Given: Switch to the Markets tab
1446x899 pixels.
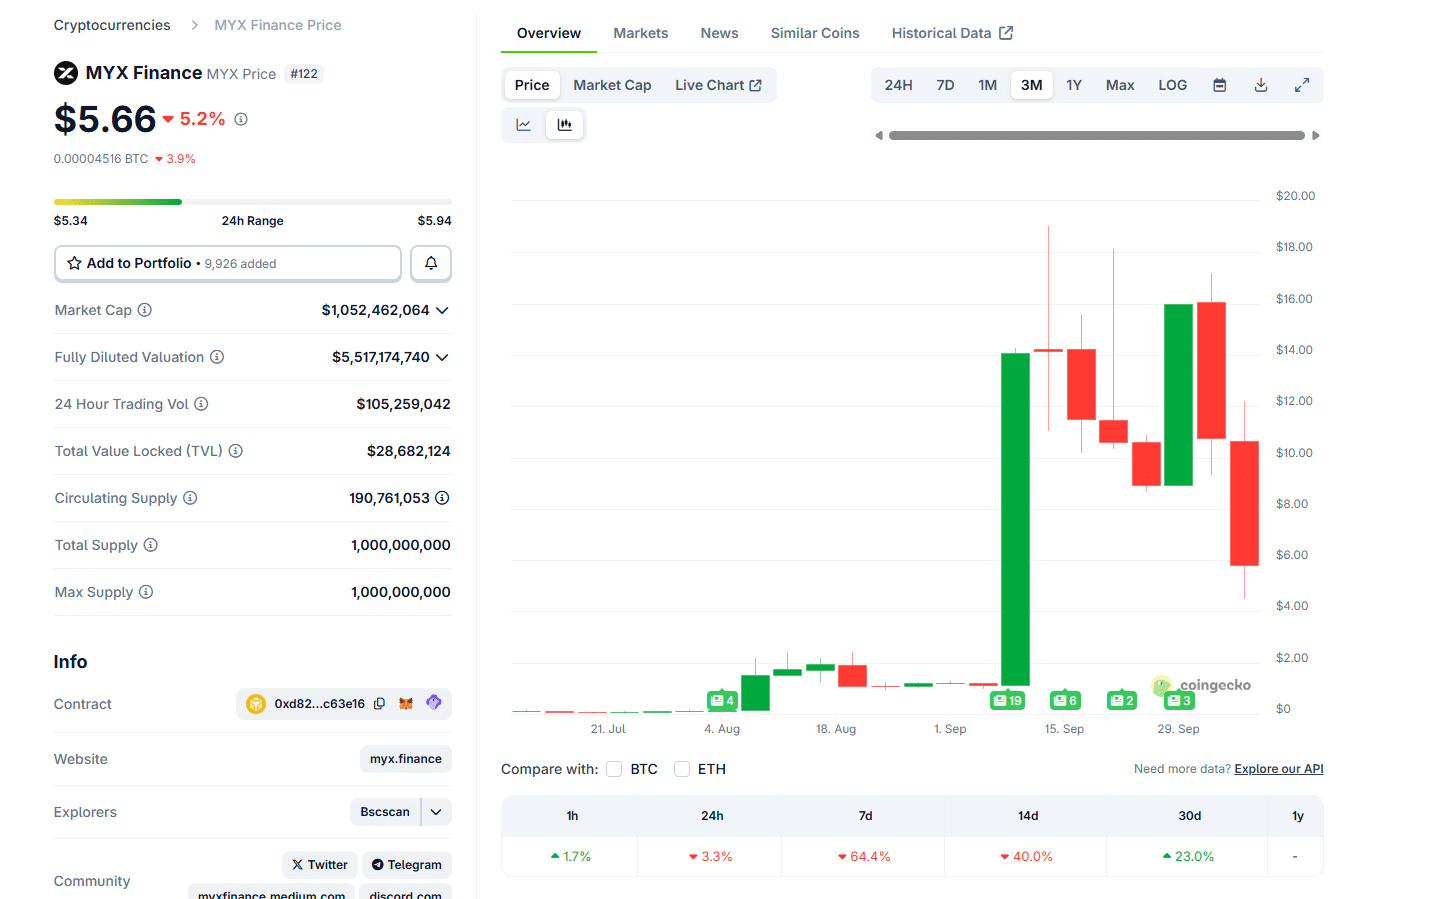Looking at the screenshot, I should pos(640,33).
